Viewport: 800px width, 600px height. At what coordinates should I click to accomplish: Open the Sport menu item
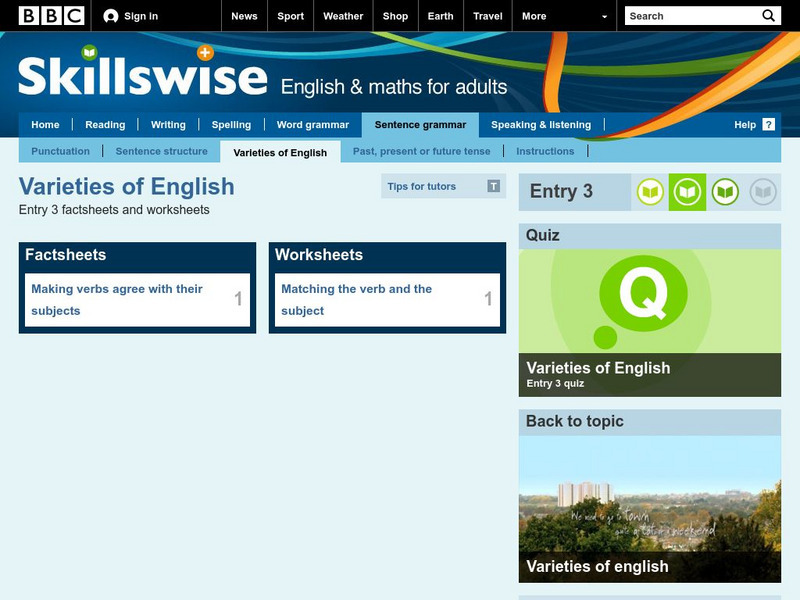290,16
